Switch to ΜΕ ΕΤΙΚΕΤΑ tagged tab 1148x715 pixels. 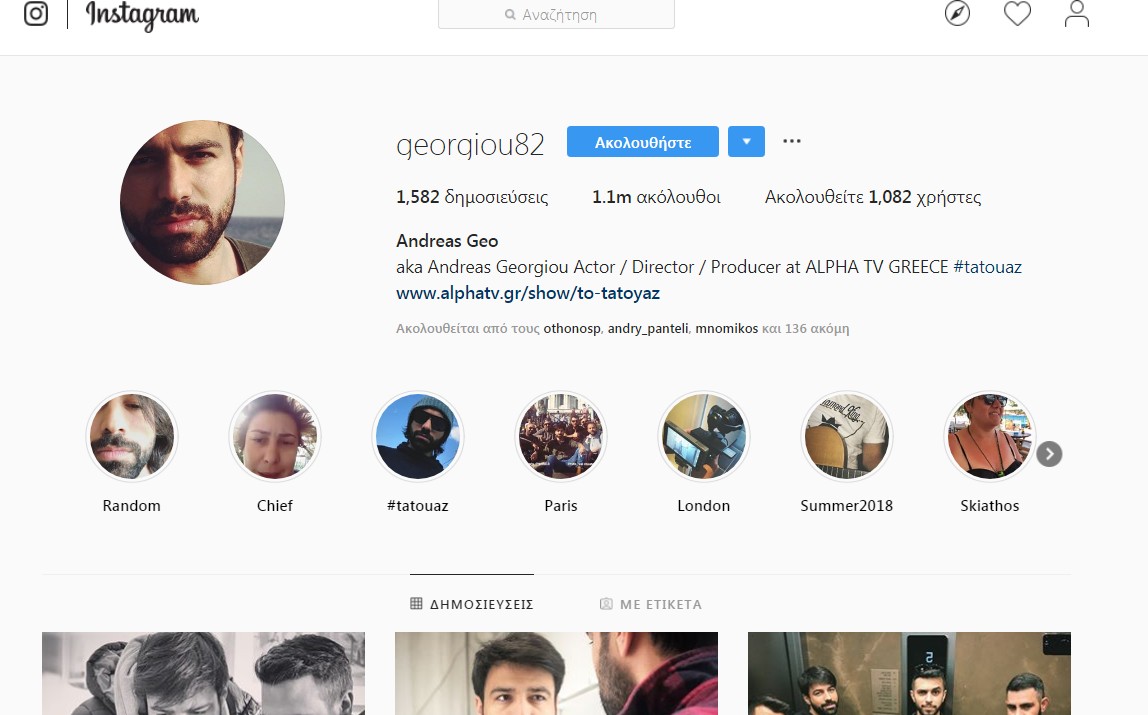click(x=651, y=604)
